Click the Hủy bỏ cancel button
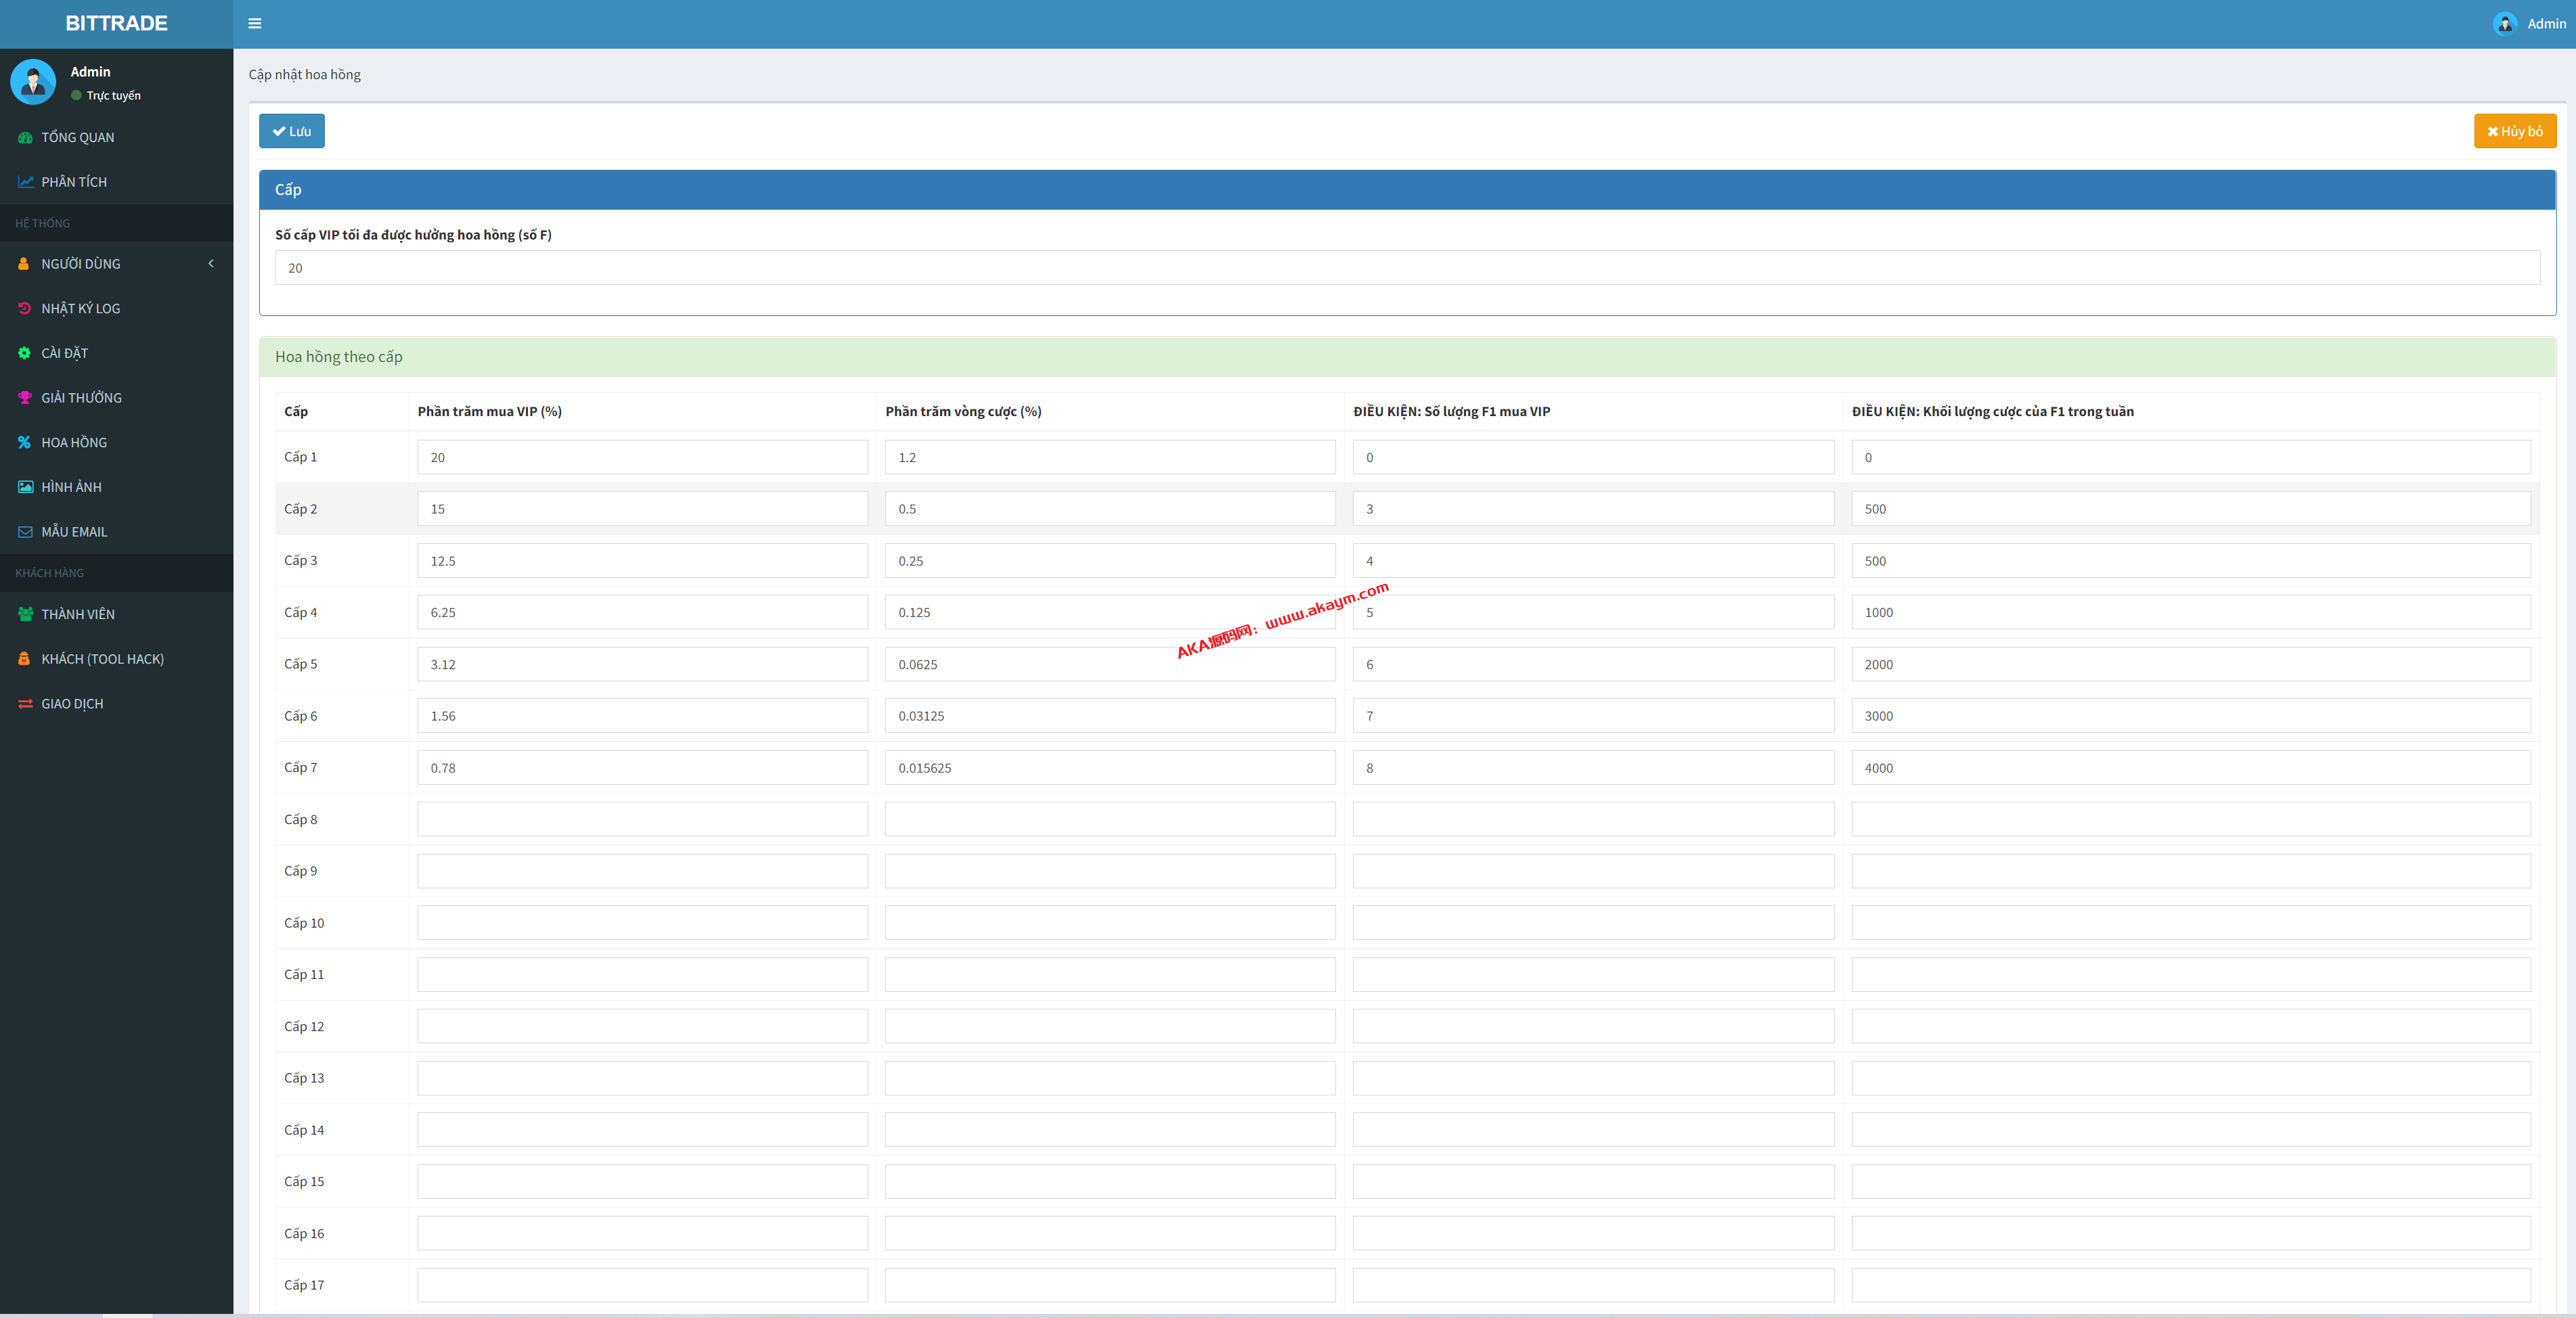Viewport: 2576px width, 1318px height. 2514,131
